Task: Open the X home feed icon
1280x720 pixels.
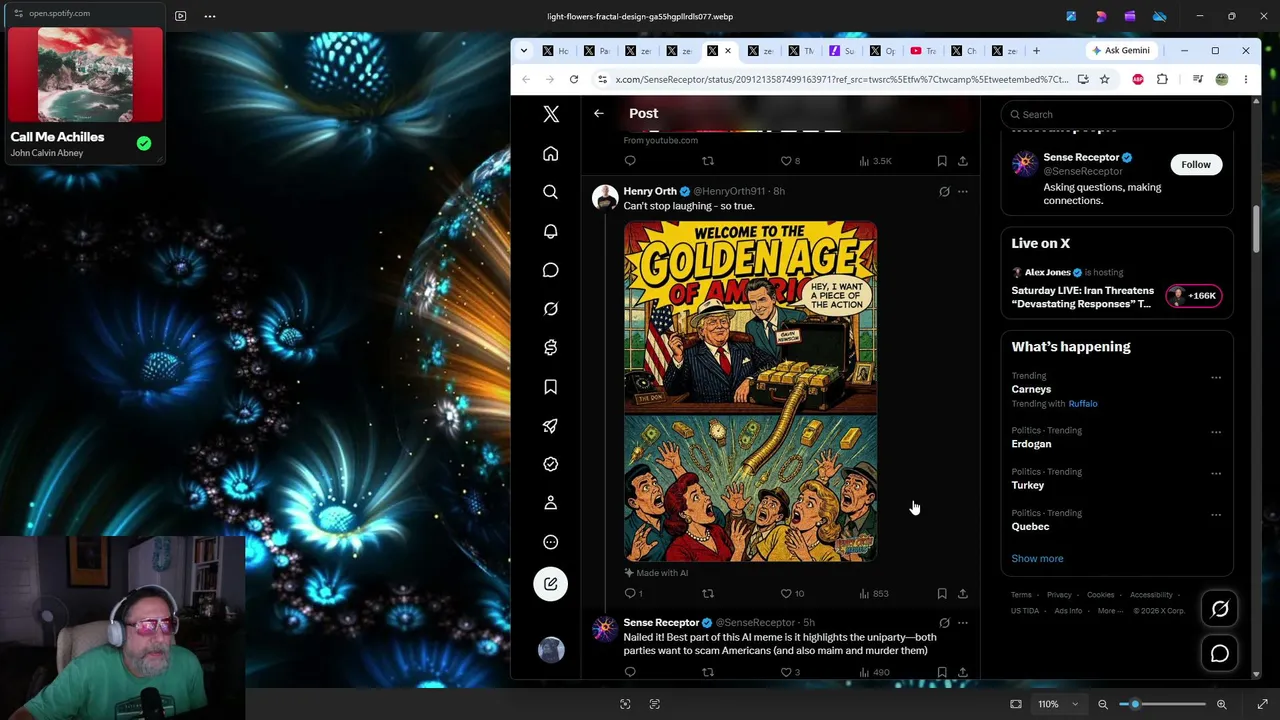Action: [x=551, y=154]
